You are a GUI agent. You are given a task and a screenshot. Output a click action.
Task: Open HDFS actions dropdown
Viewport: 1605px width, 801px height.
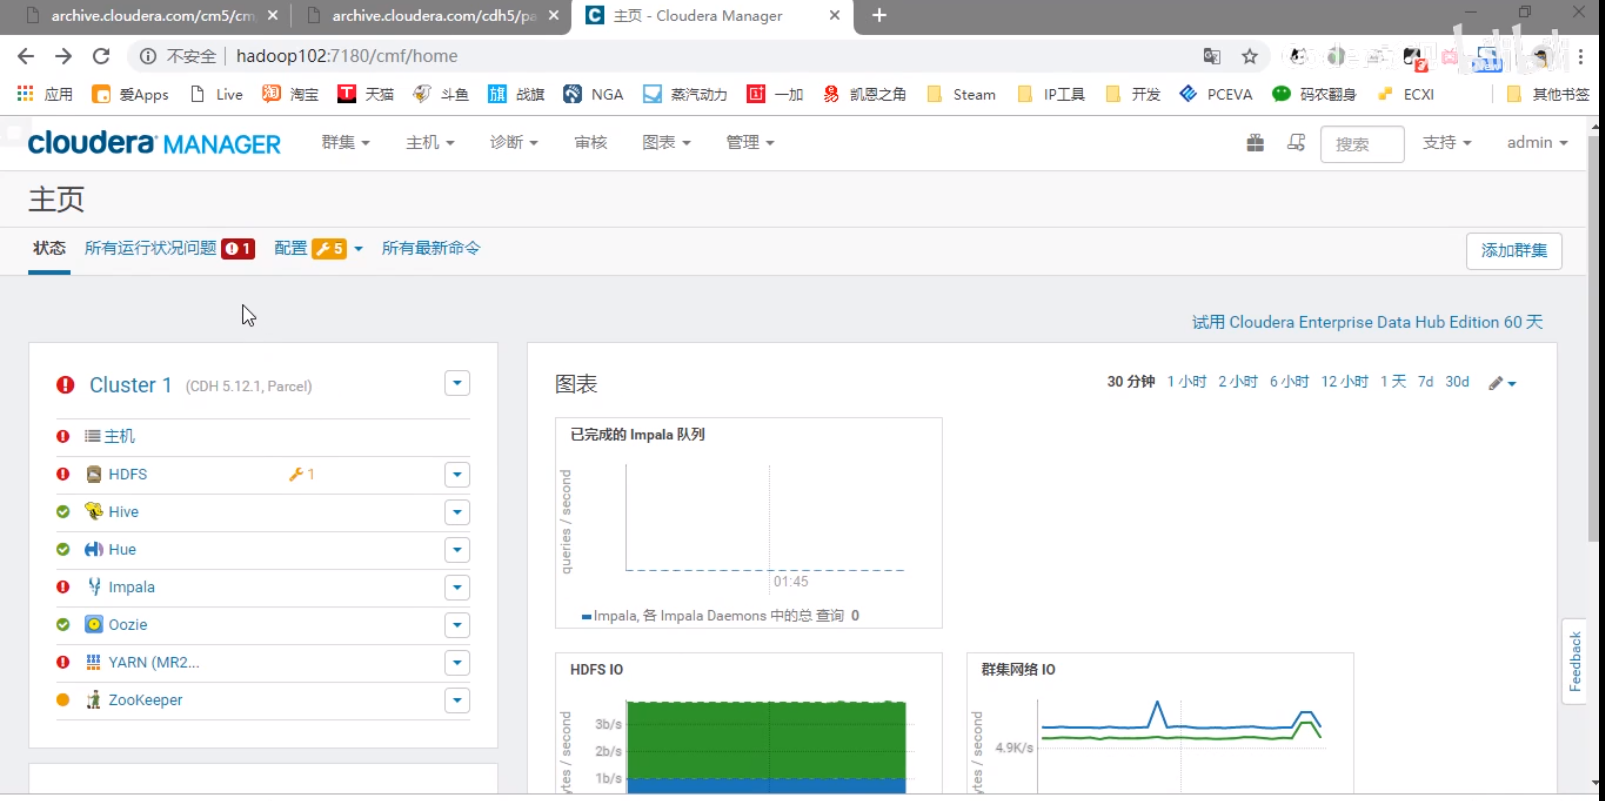457,475
